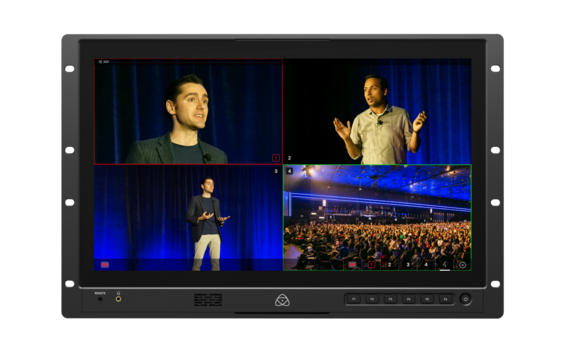The width and height of the screenshot is (572, 360).
Task: Push the F5 hardware function button
Action: click(x=427, y=299)
